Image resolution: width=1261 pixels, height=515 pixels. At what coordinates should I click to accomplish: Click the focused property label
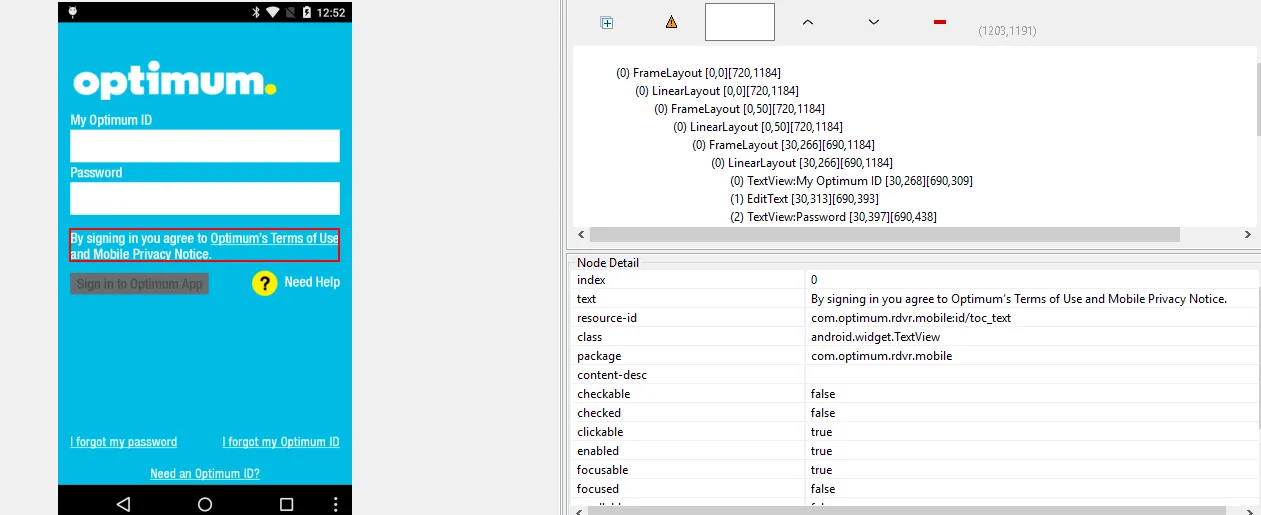598,489
